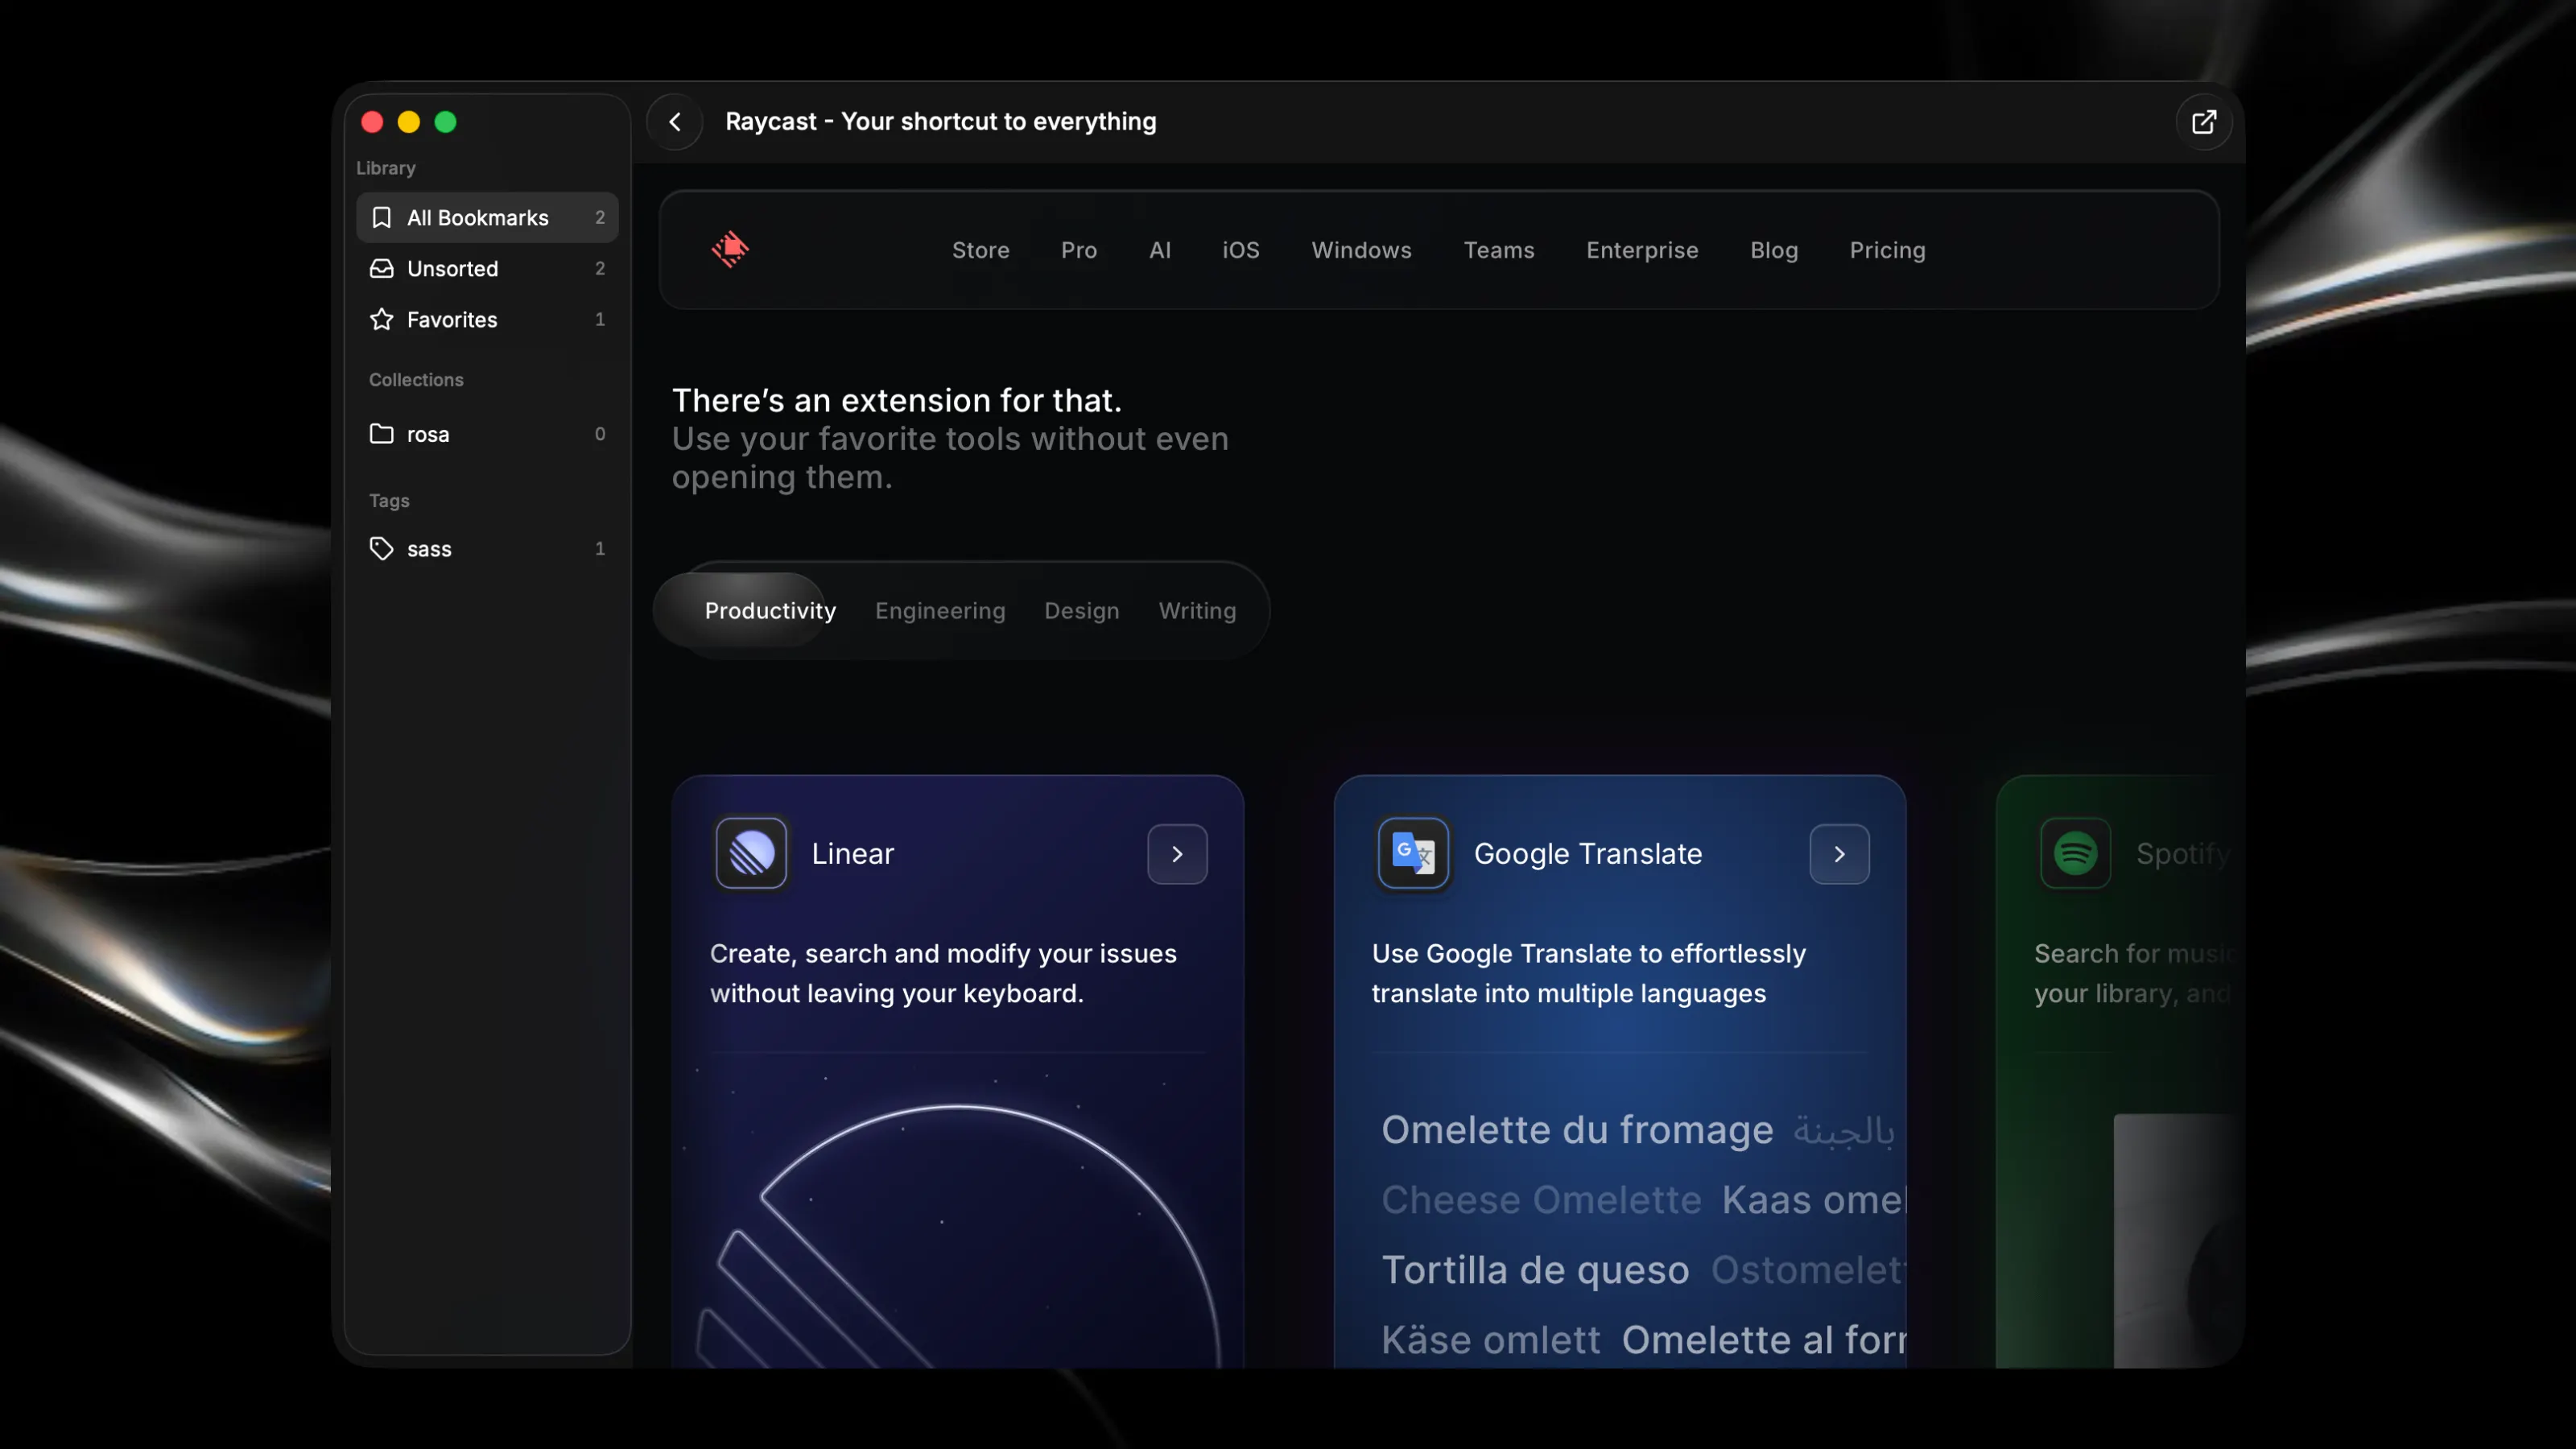Viewport: 2576px width, 1449px height.
Task: Open the Teams nav link
Action: pyautogui.click(x=1498, y=250)
